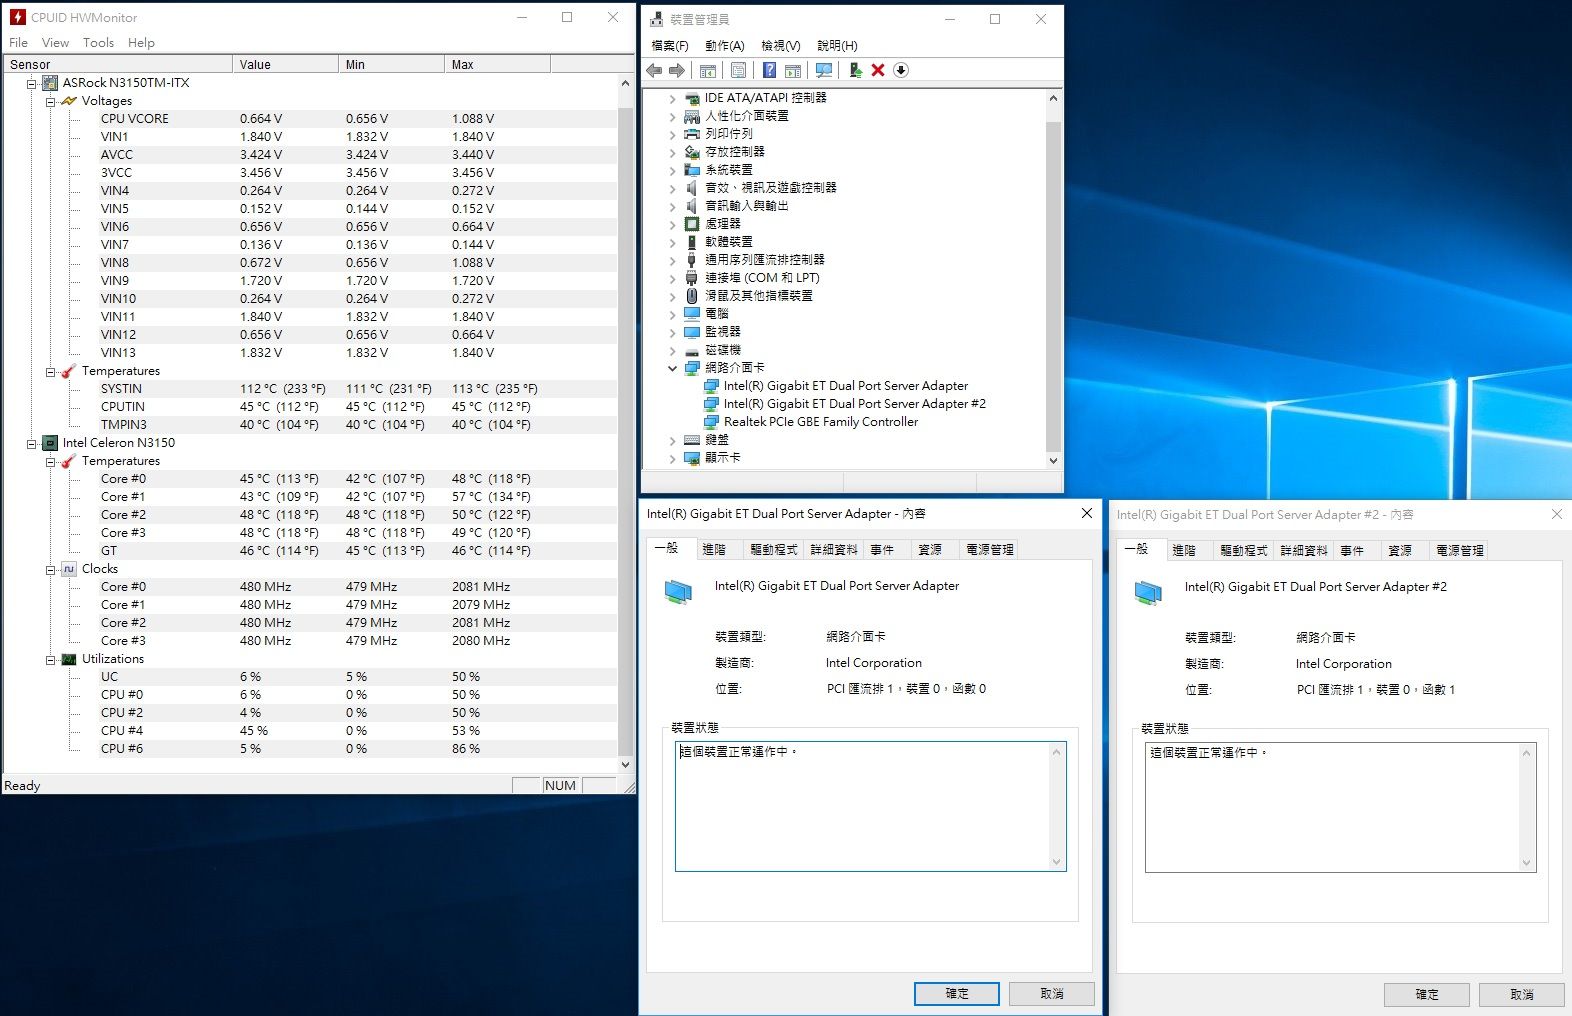This screenshot has height=1016, width=1572.
Task: Click the show/hide console tree toolbar icon
Action: pyautogui.click(x=708, y=70)
